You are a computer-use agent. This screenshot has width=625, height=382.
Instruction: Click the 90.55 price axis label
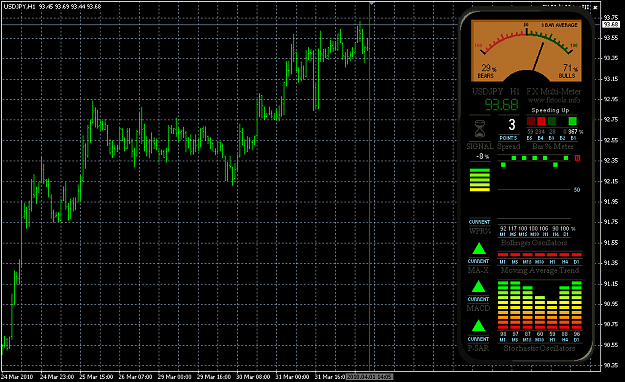pyautogui.click(x=611, y=345)
